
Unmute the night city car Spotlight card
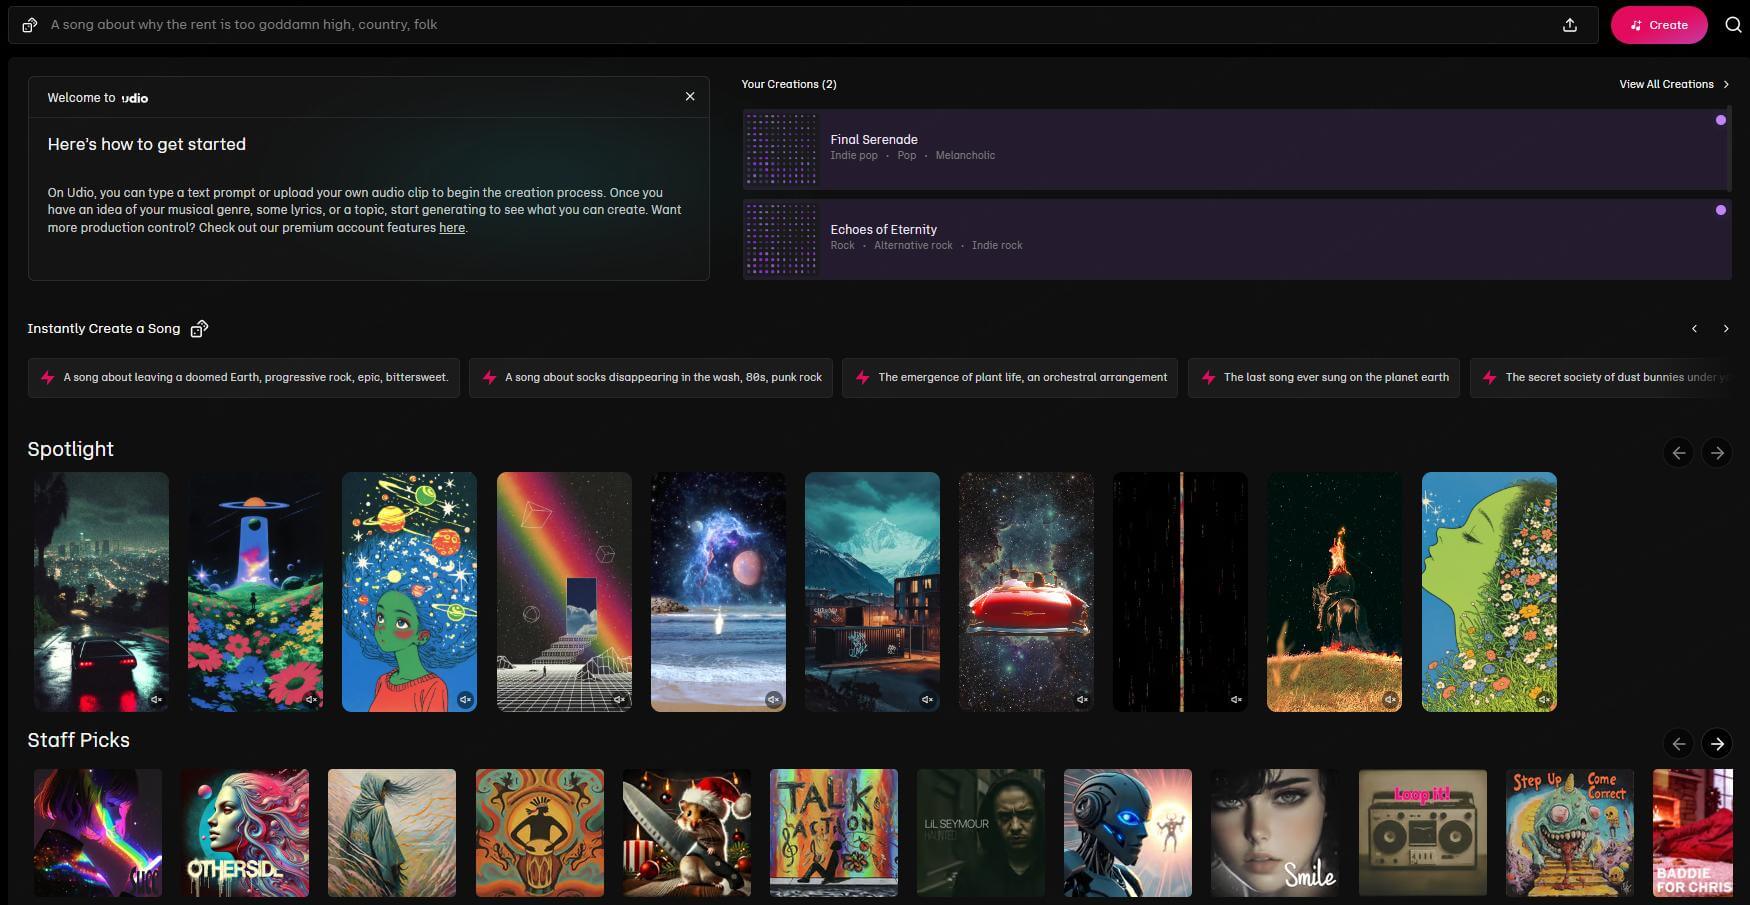157,700
